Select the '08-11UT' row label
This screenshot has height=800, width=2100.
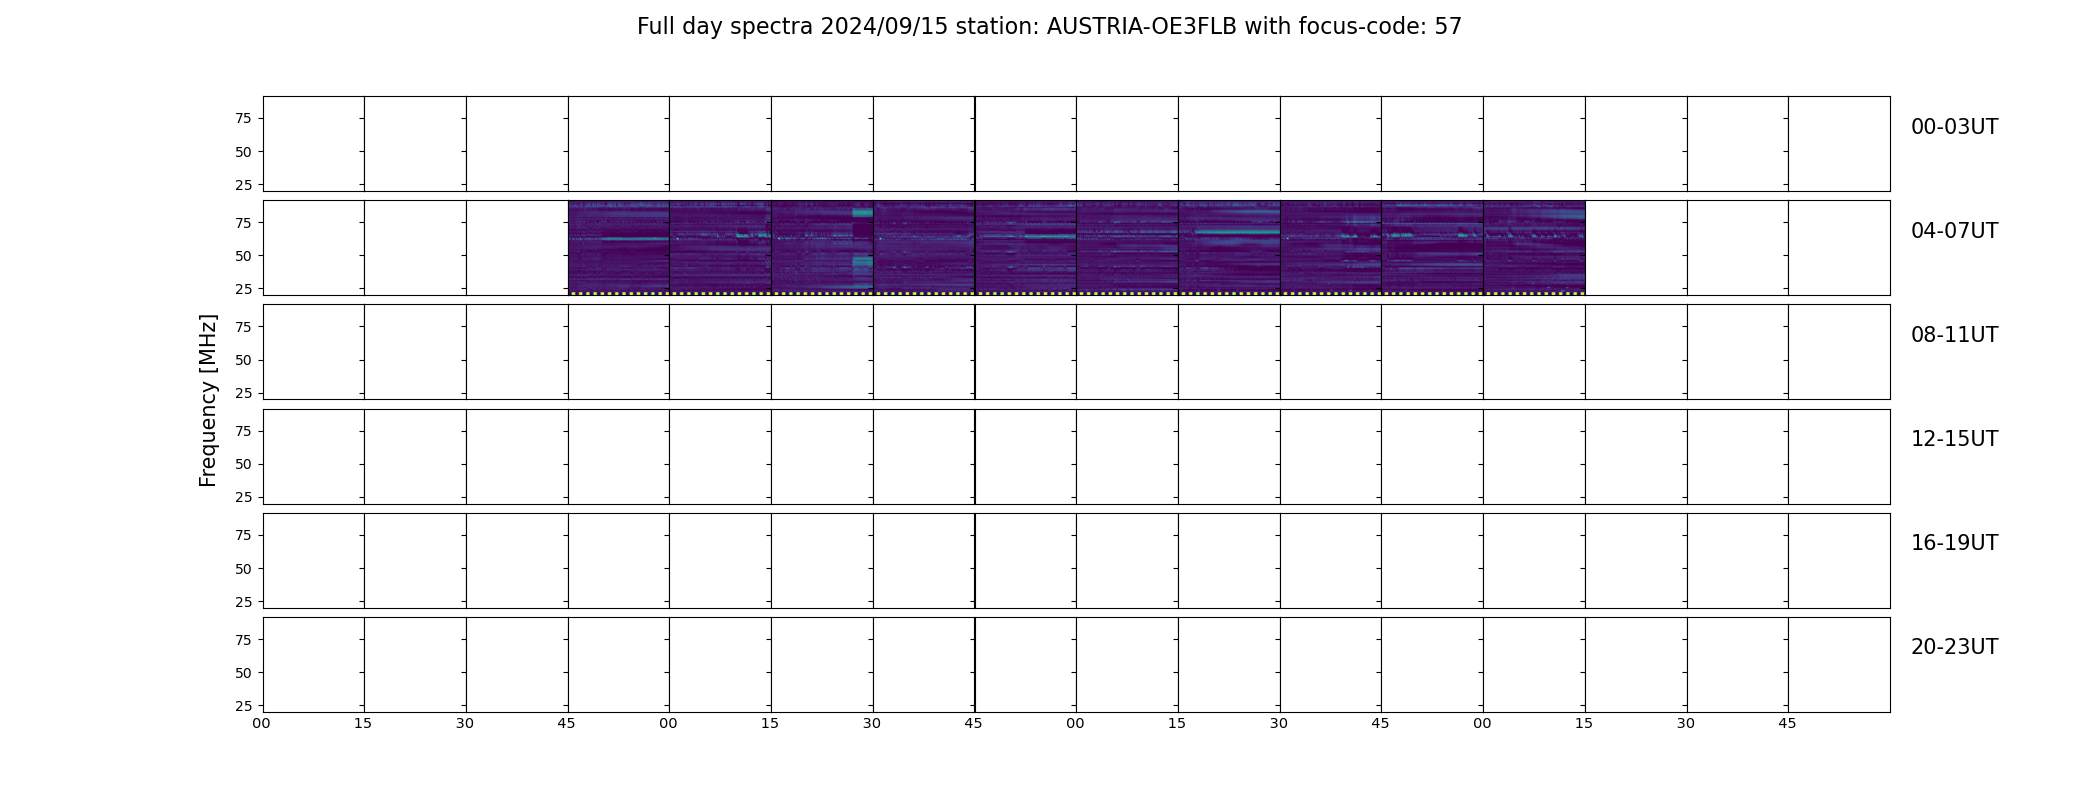click(x=1954, y=335)
